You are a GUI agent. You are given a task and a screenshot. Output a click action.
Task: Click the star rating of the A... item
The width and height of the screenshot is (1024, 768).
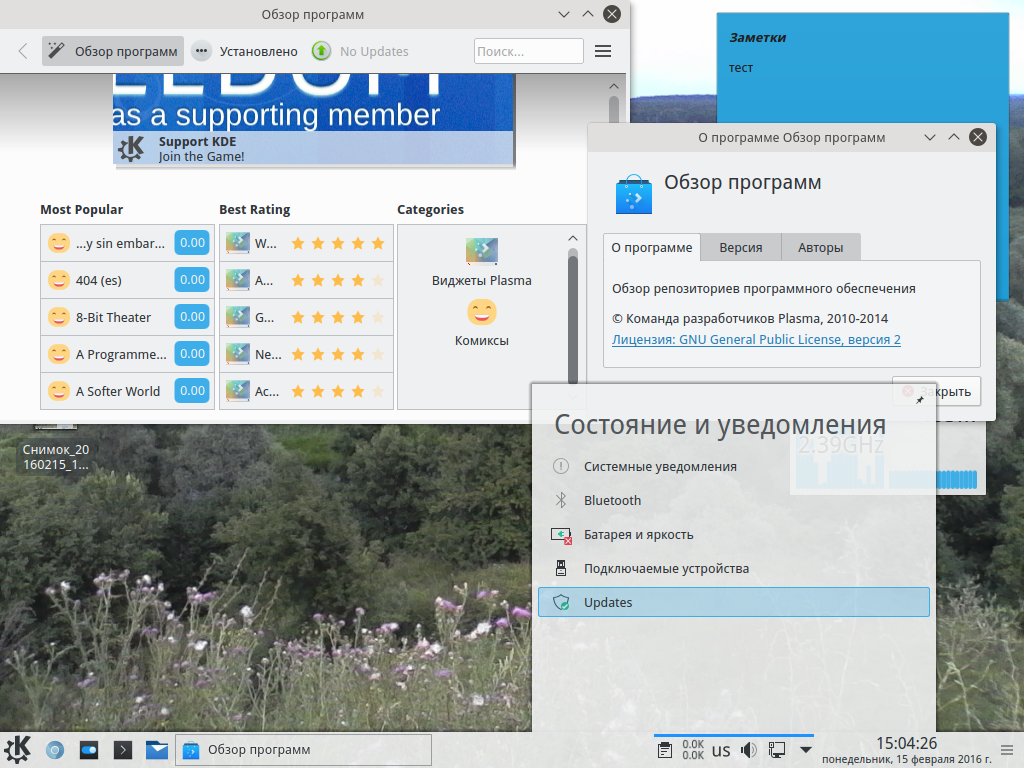coord(338,281)
